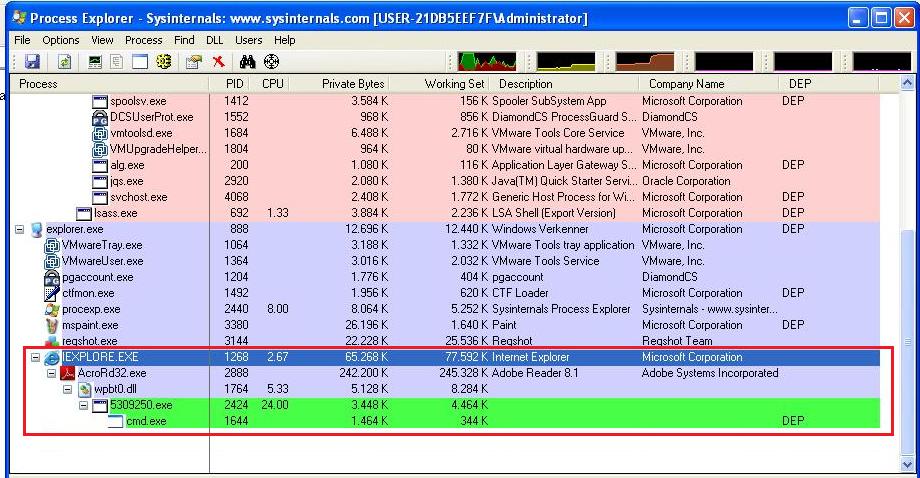
Task: Select the spoolsv.exe process row
Action: pos(445,101)
